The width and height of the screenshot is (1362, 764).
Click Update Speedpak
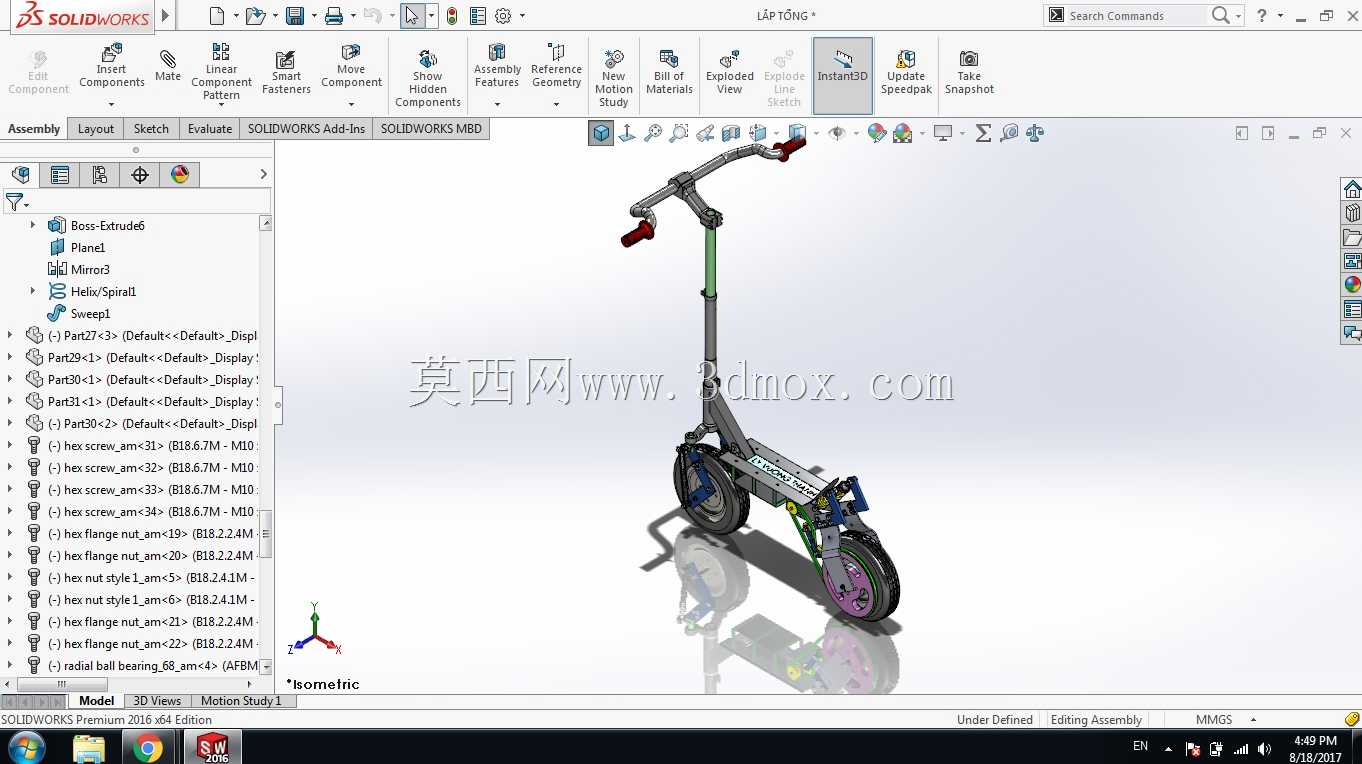click(906, 73)
